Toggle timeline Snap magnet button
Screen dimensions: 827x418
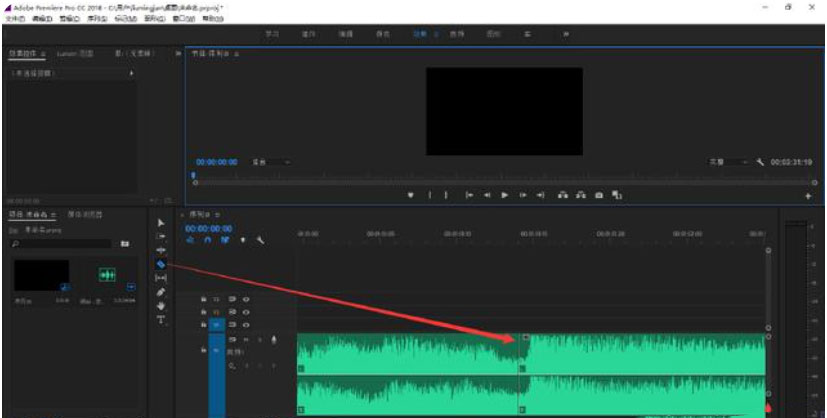tap(207, 240)
